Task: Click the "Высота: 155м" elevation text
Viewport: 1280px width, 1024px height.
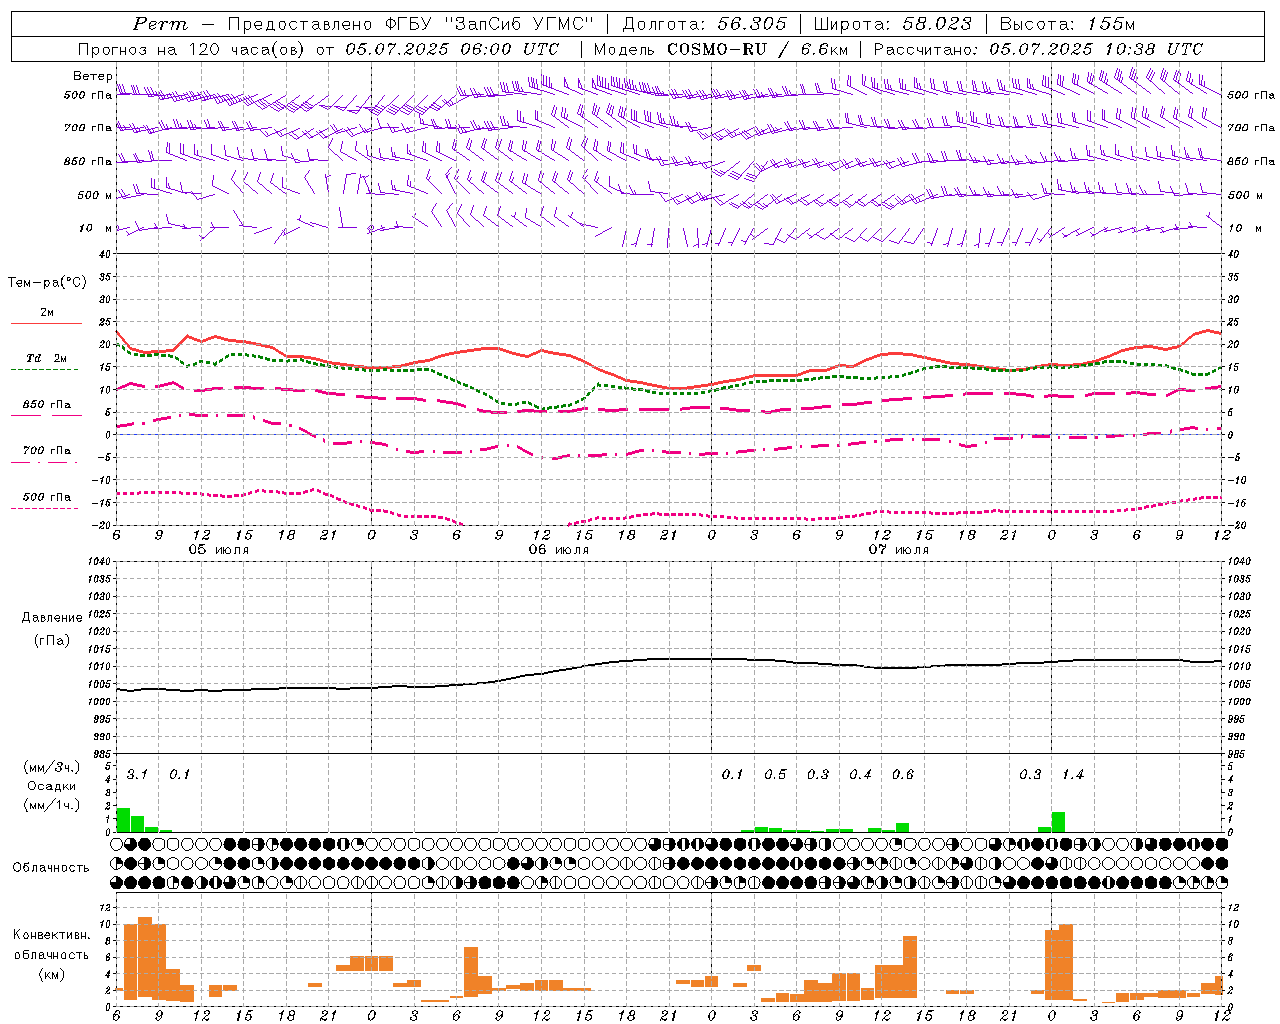Action: click(x=1067, y=24)
